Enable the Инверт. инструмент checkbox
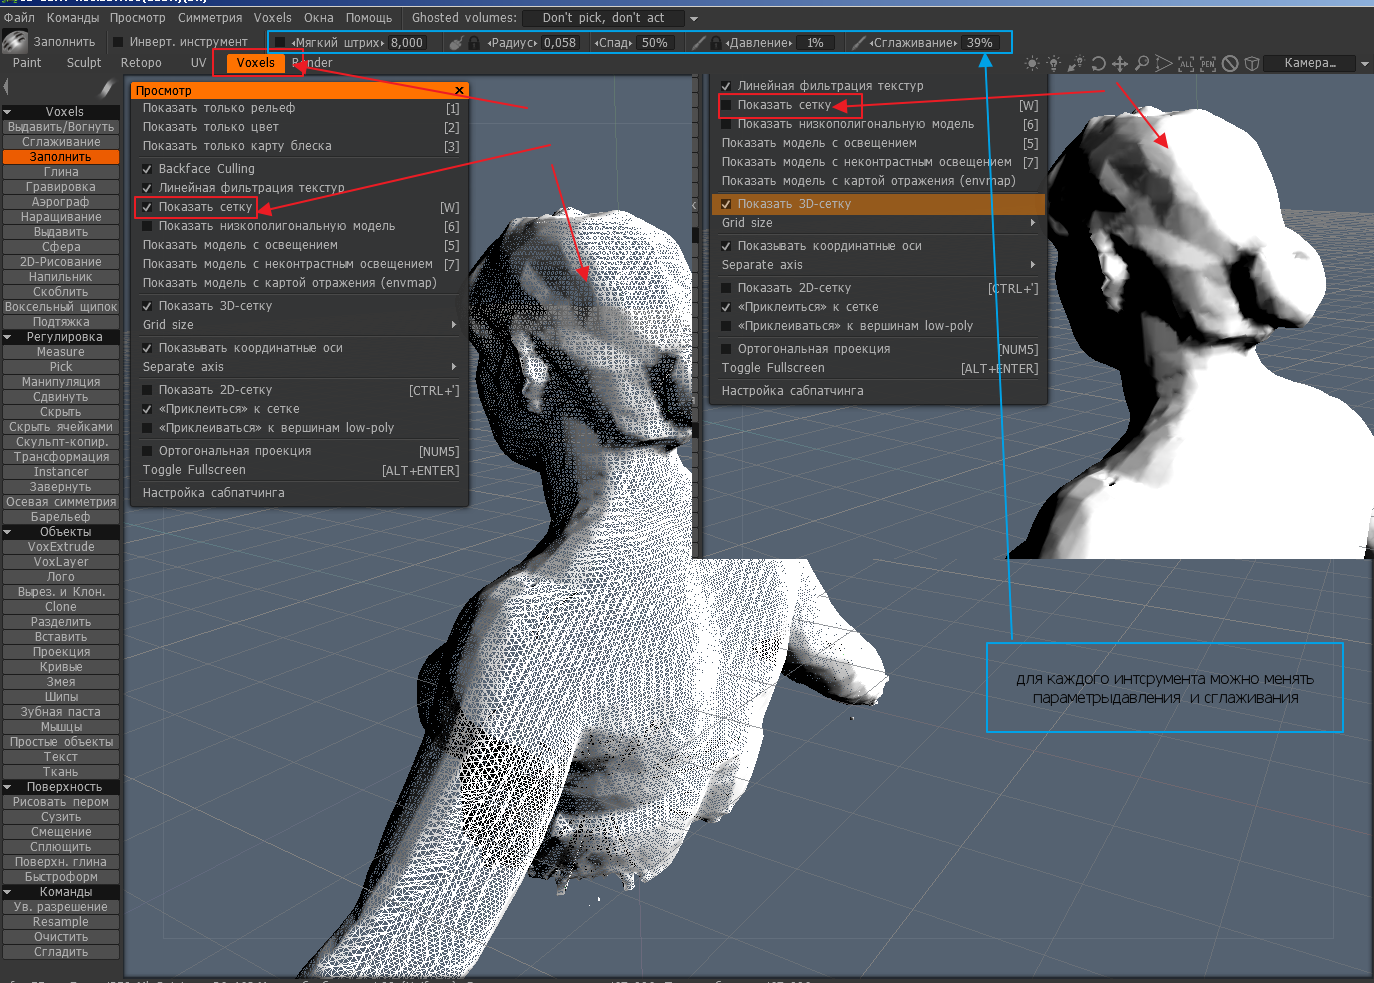The width and height of the screenshot is (1374, 983). [x=118, y=42]
